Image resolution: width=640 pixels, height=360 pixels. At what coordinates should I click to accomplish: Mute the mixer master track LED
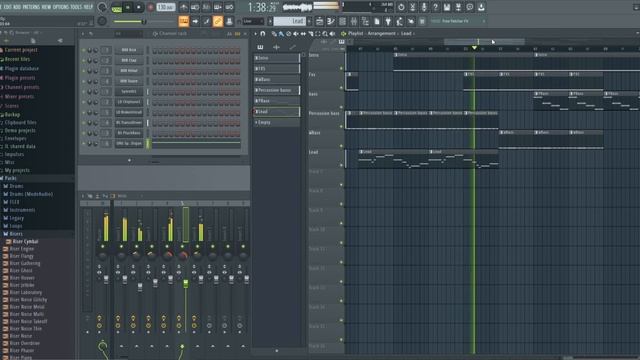coord(102,247)
